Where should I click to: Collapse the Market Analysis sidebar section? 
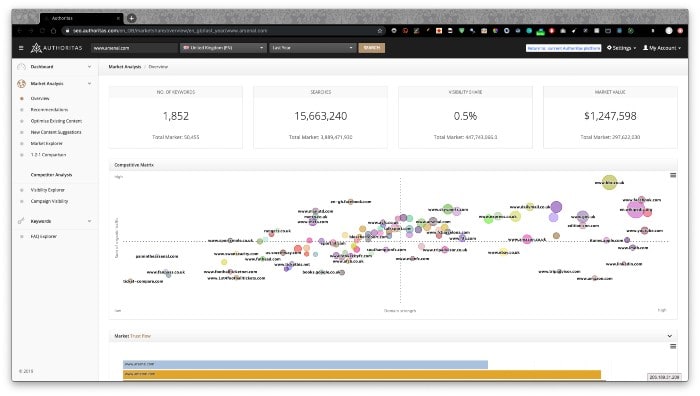coord(89,84)
